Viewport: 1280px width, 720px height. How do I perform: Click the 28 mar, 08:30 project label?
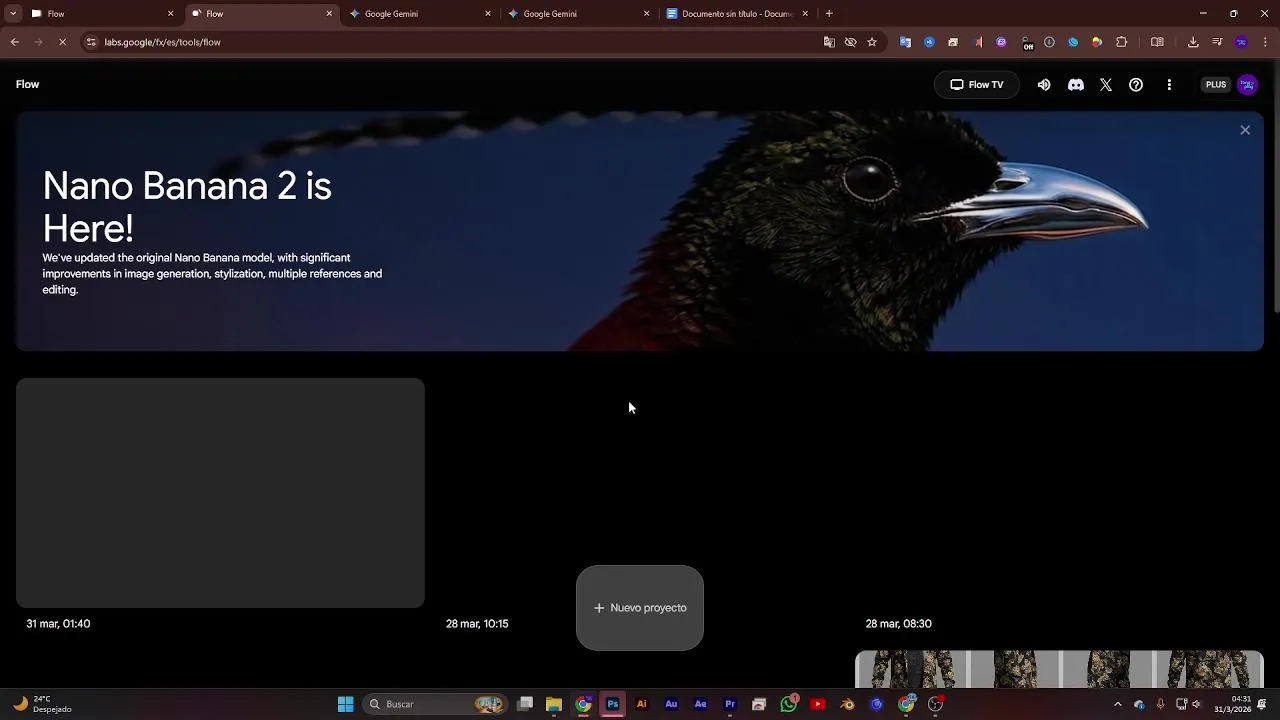click(898, 624)
